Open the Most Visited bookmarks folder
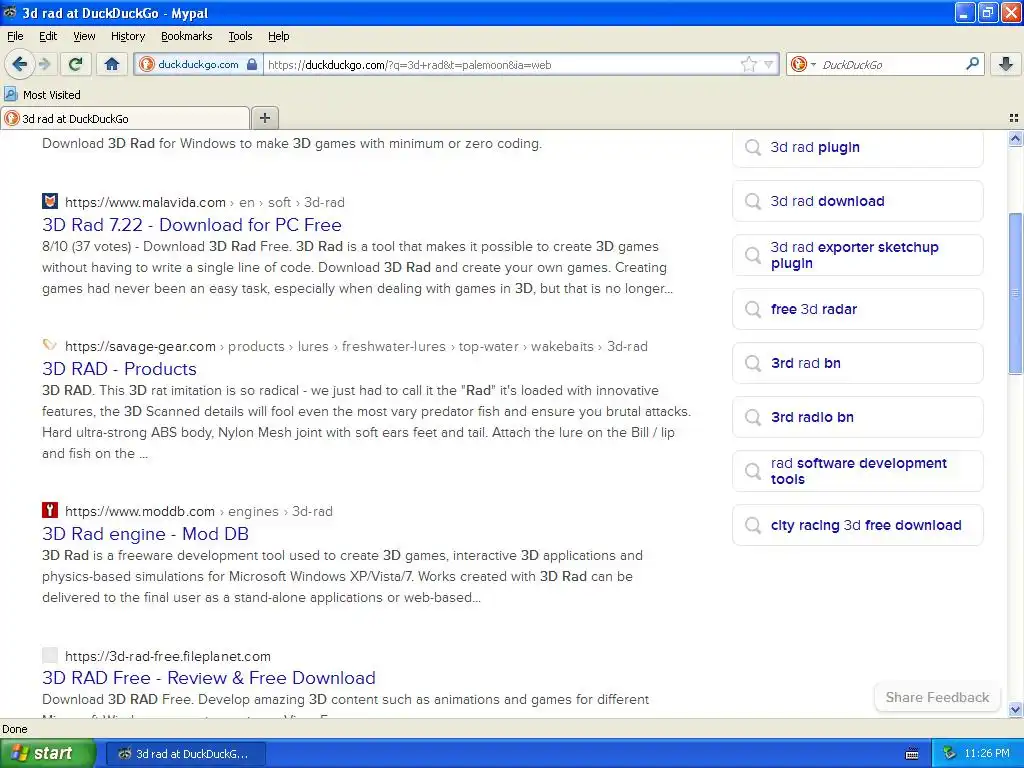This screenshot has height=768, width=1024. [x=42, y=95]
